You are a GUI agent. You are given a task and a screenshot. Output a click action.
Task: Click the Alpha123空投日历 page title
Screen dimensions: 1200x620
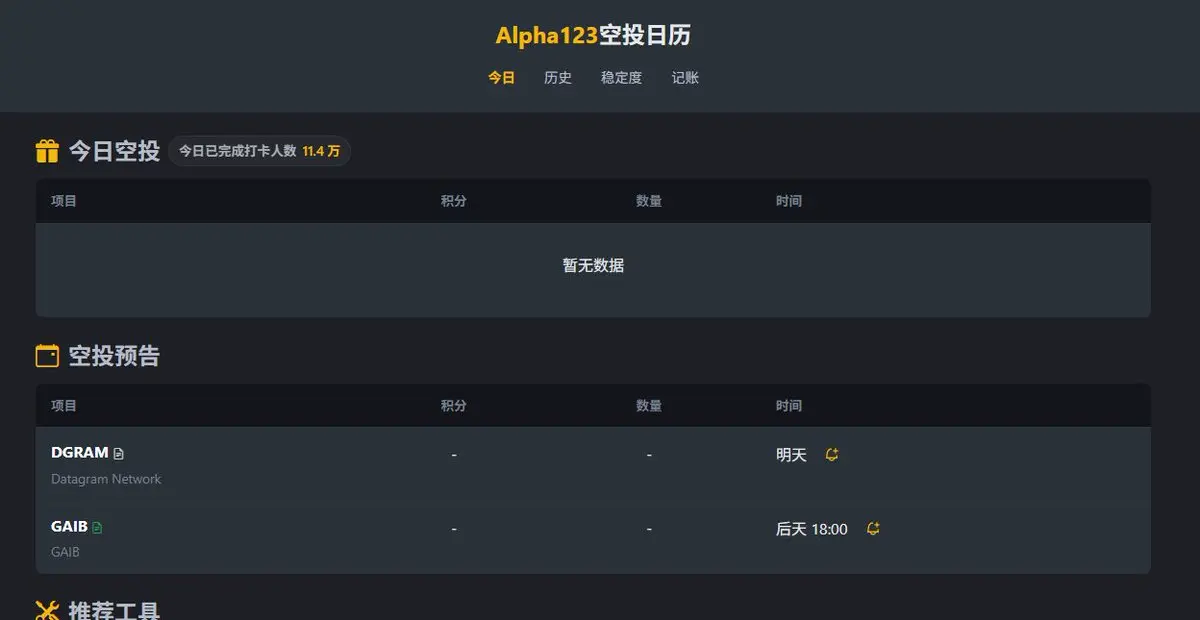tap(593, 36)
